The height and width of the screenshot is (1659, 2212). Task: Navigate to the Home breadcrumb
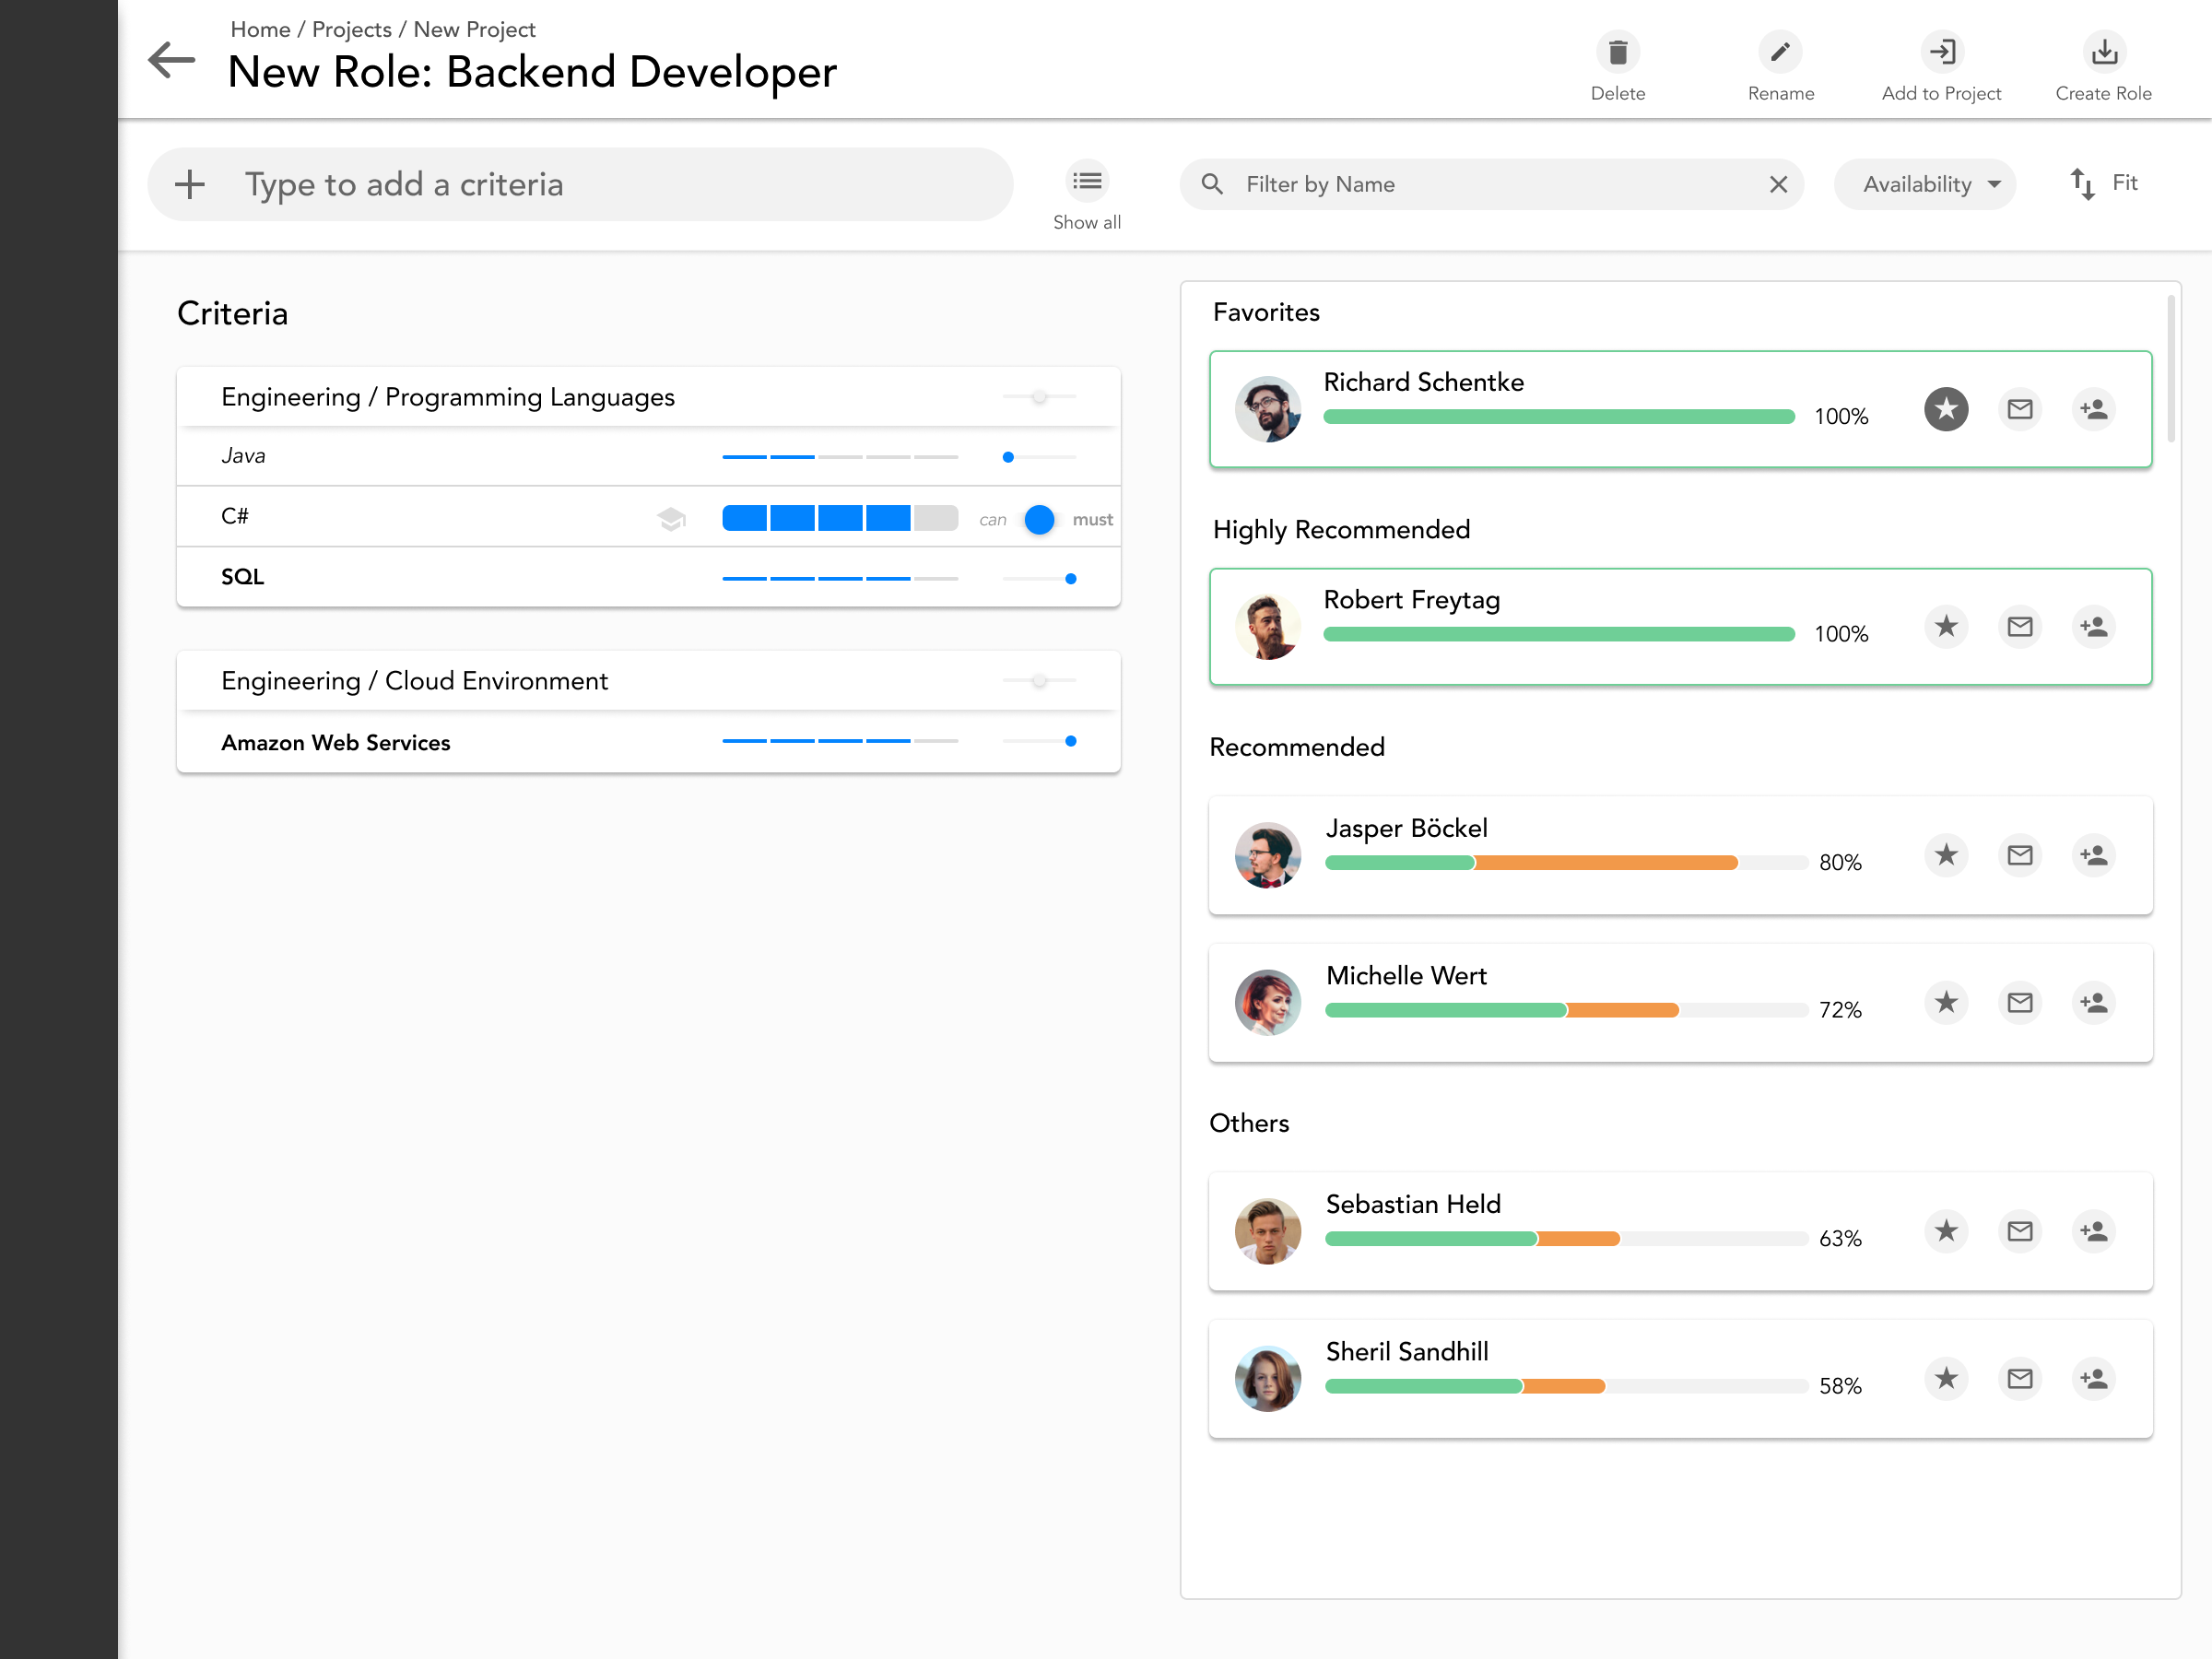tap(260, 29)
